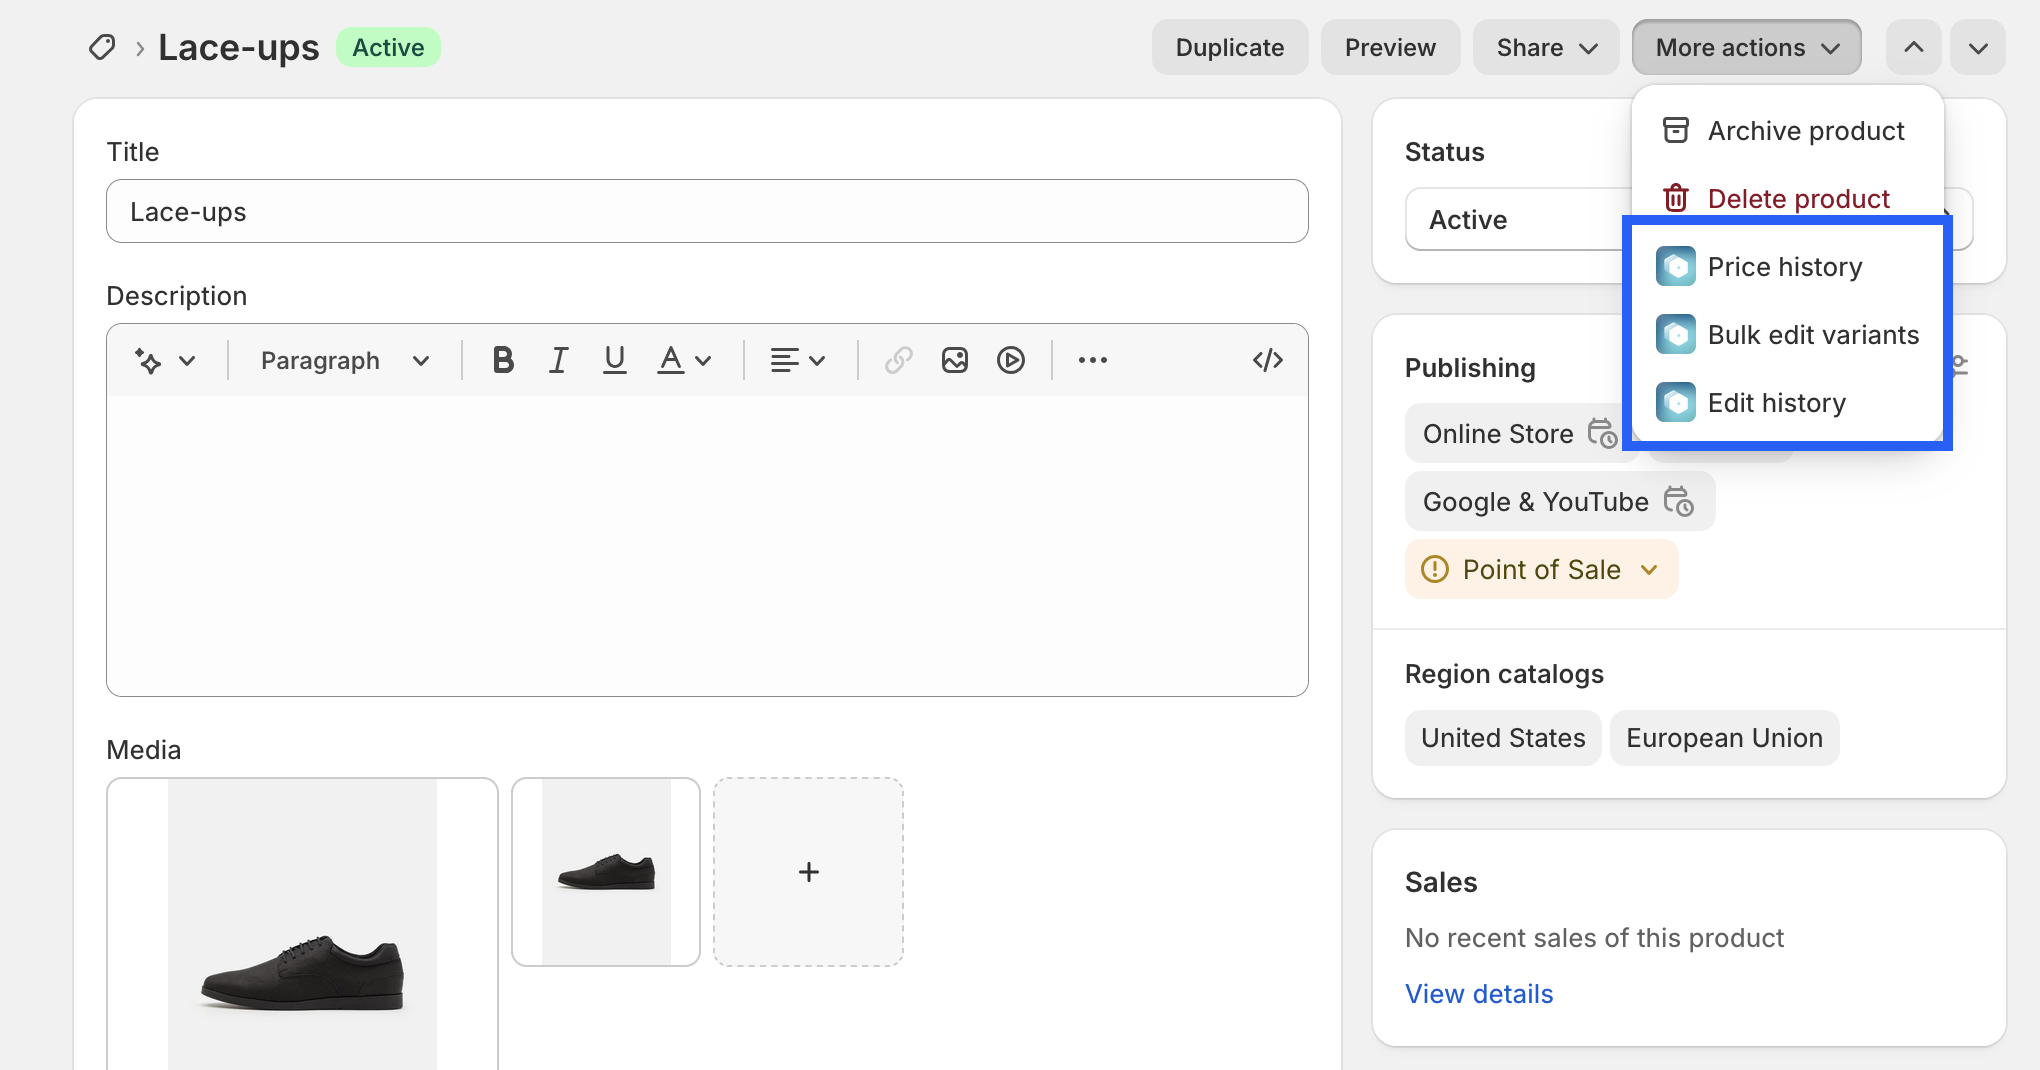The width and height of the screenshot is (2040, 1070).
Task: Open the Paragraph style dropdown
Action: tap(344, 360)
